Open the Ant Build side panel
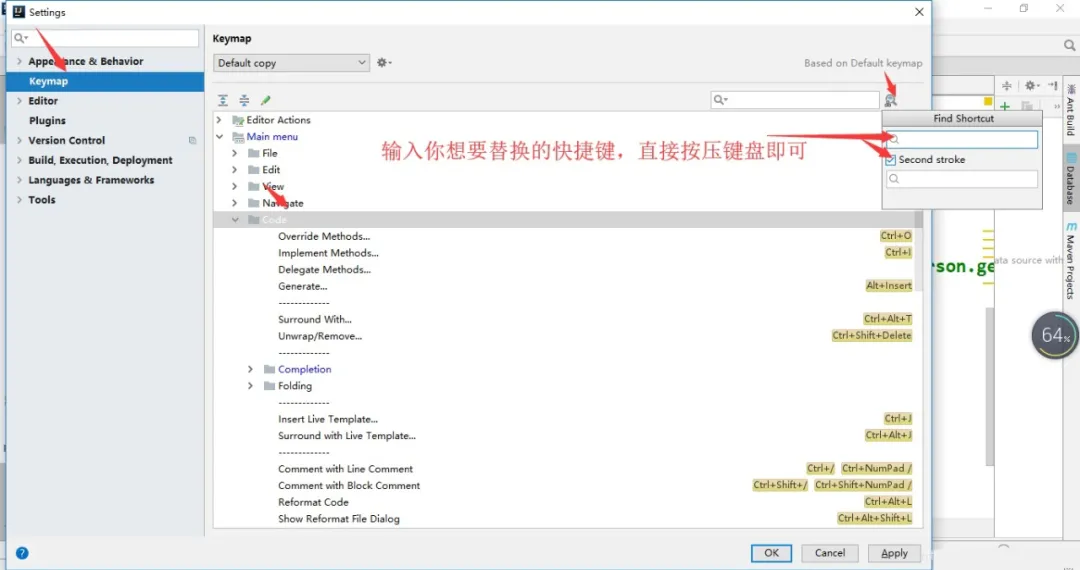Viewport: 1080px width, 570px height. click(x=1070, y=110)
